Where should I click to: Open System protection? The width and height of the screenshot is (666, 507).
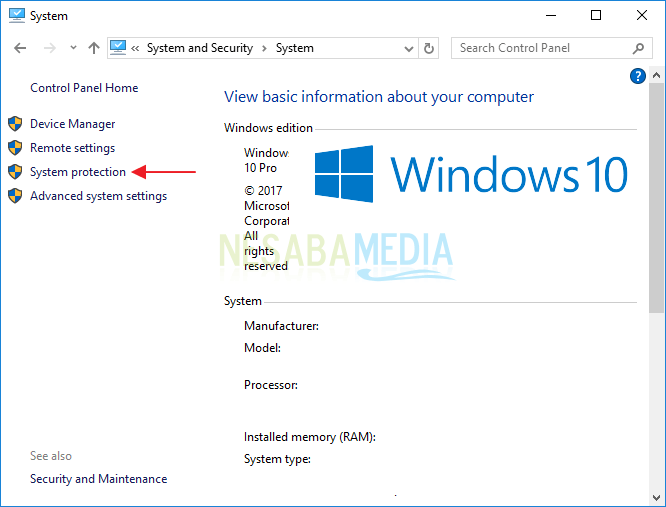(78, 172)
